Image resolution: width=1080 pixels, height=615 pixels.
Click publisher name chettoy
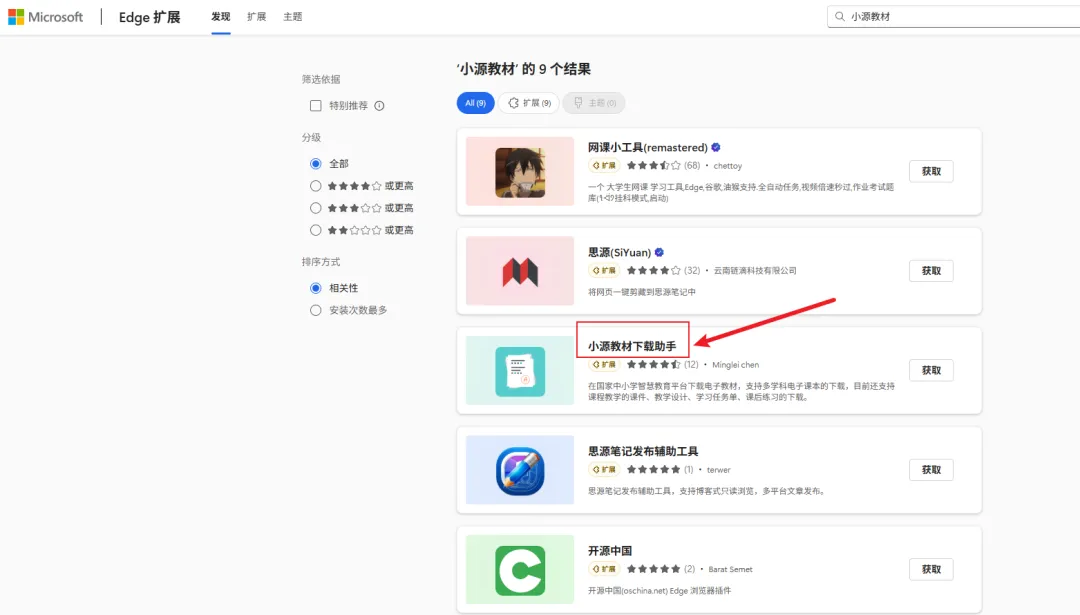[x=727, y=166]
